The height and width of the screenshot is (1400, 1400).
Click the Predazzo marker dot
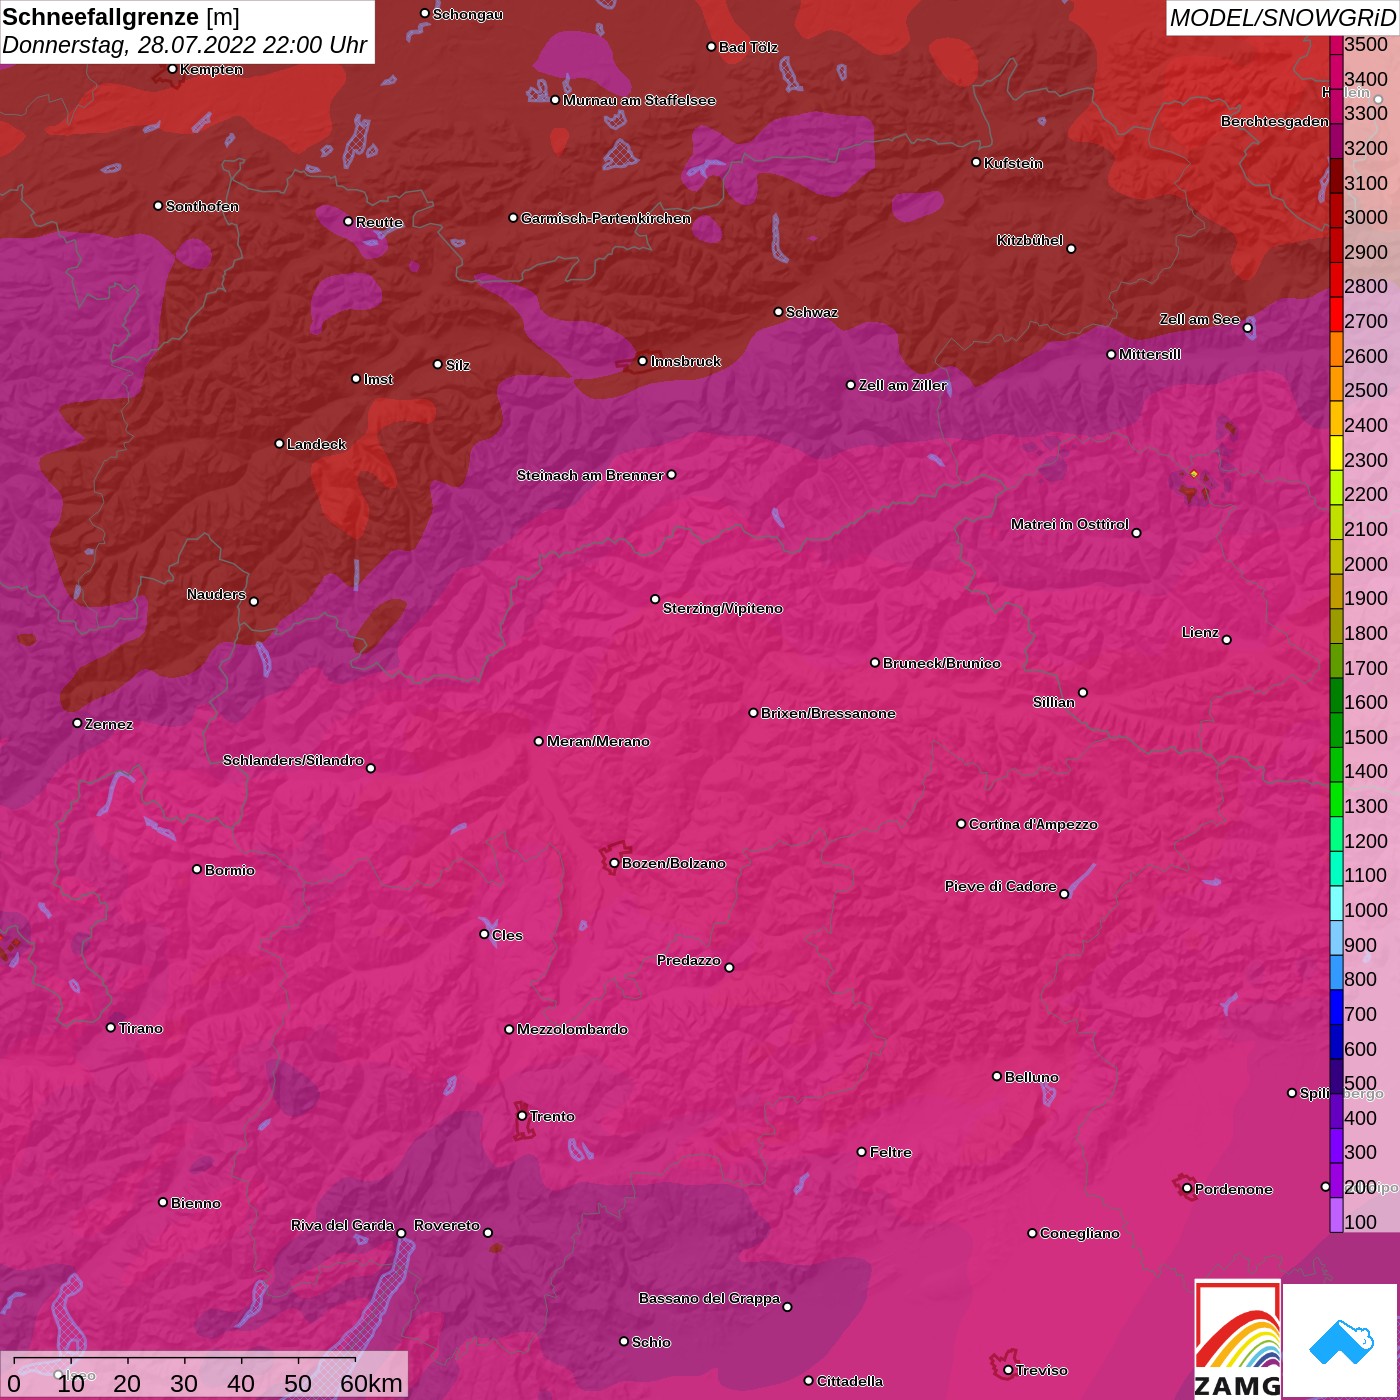(729, 967)
